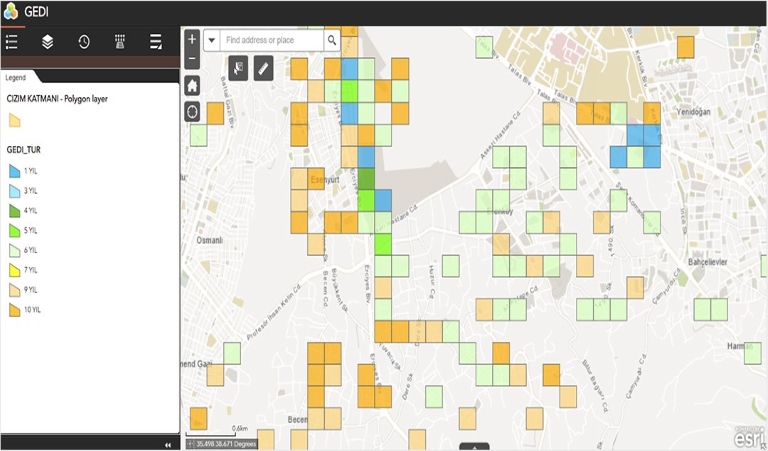768x451 pixels.
Task: Return to the default home extent
Action: [192, 86]
